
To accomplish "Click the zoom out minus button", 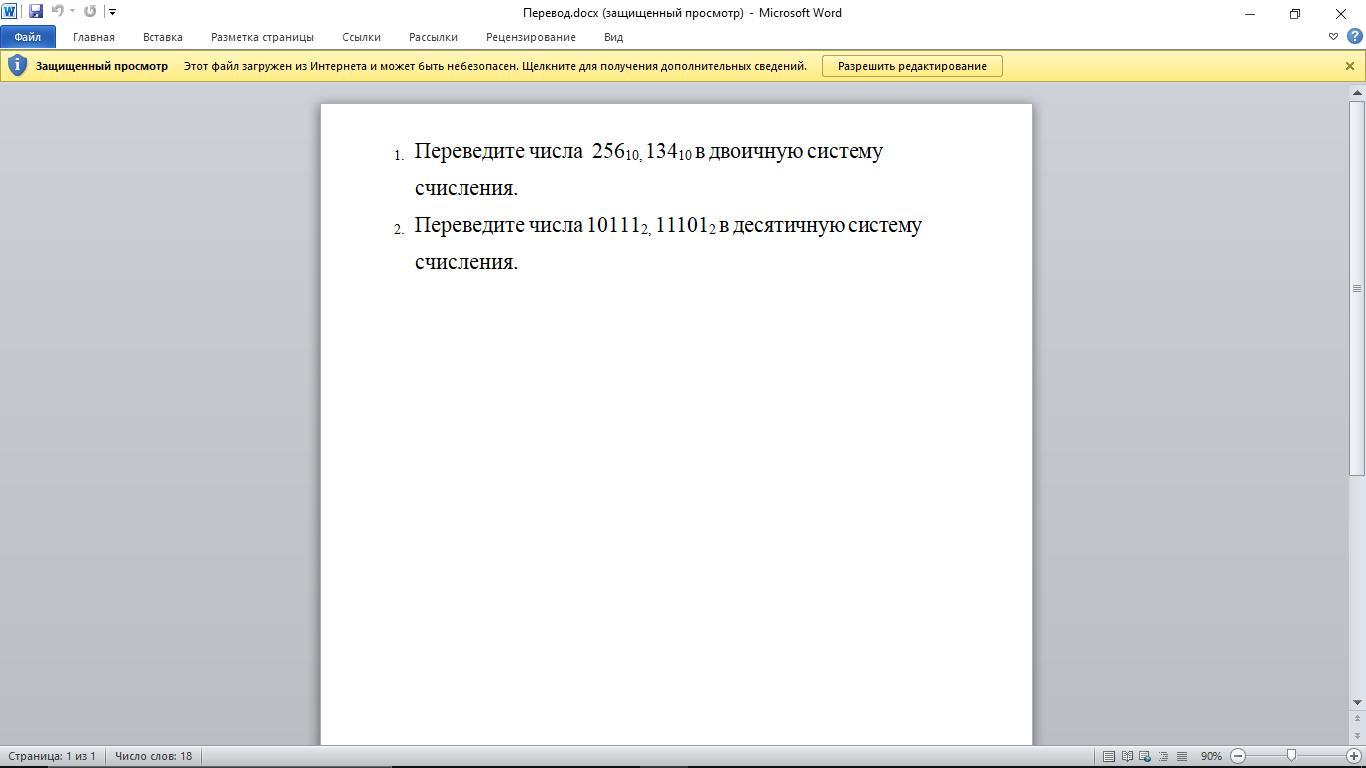I will point(1238,756).
